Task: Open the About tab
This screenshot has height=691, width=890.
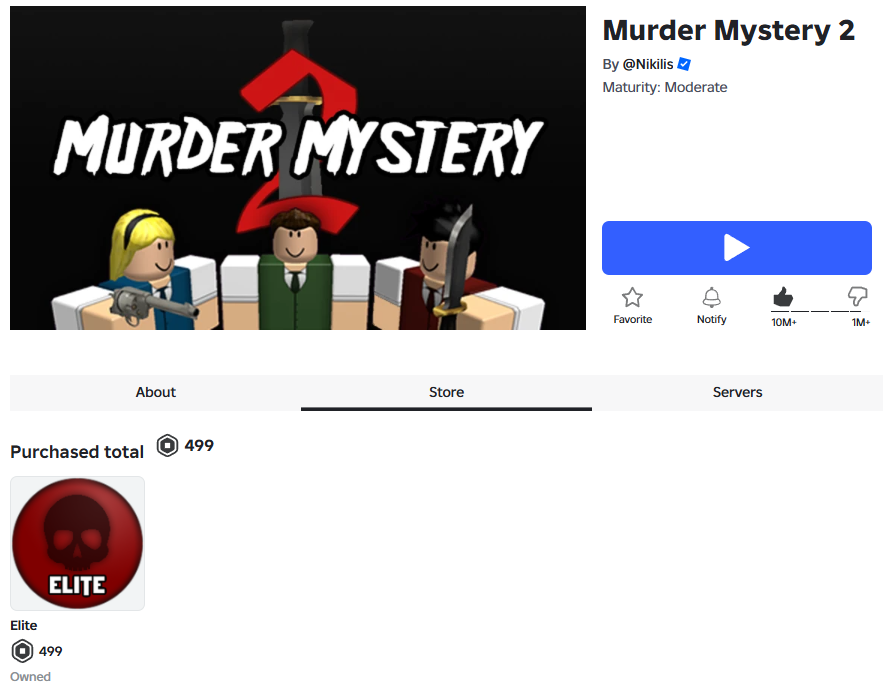Action: [156, 392]
